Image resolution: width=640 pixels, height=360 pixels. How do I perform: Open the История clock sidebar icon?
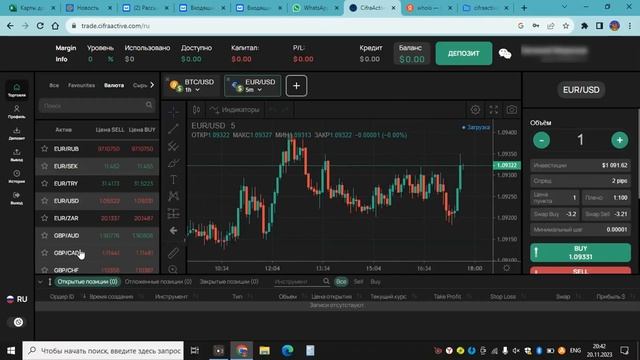tap(17, 176)
